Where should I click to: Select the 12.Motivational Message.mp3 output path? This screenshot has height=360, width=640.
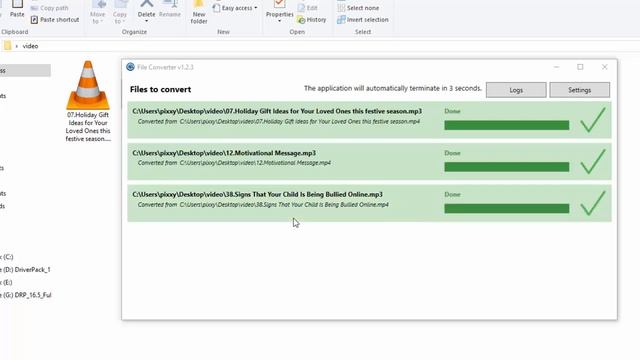point(224,153)
